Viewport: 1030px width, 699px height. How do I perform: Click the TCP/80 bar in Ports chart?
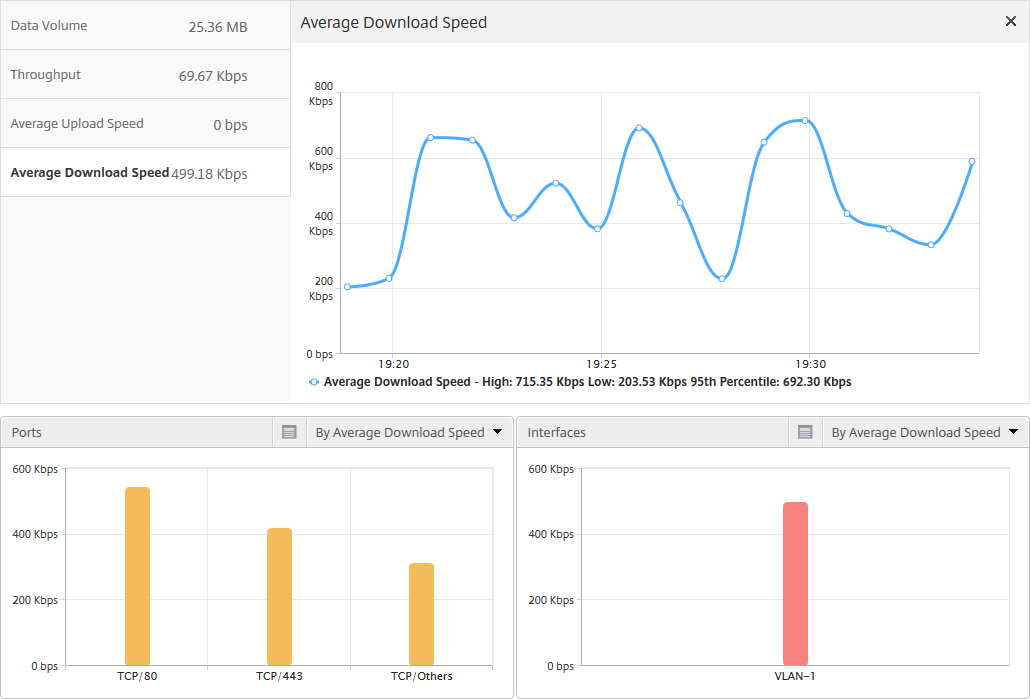click(x=137, y=576)
